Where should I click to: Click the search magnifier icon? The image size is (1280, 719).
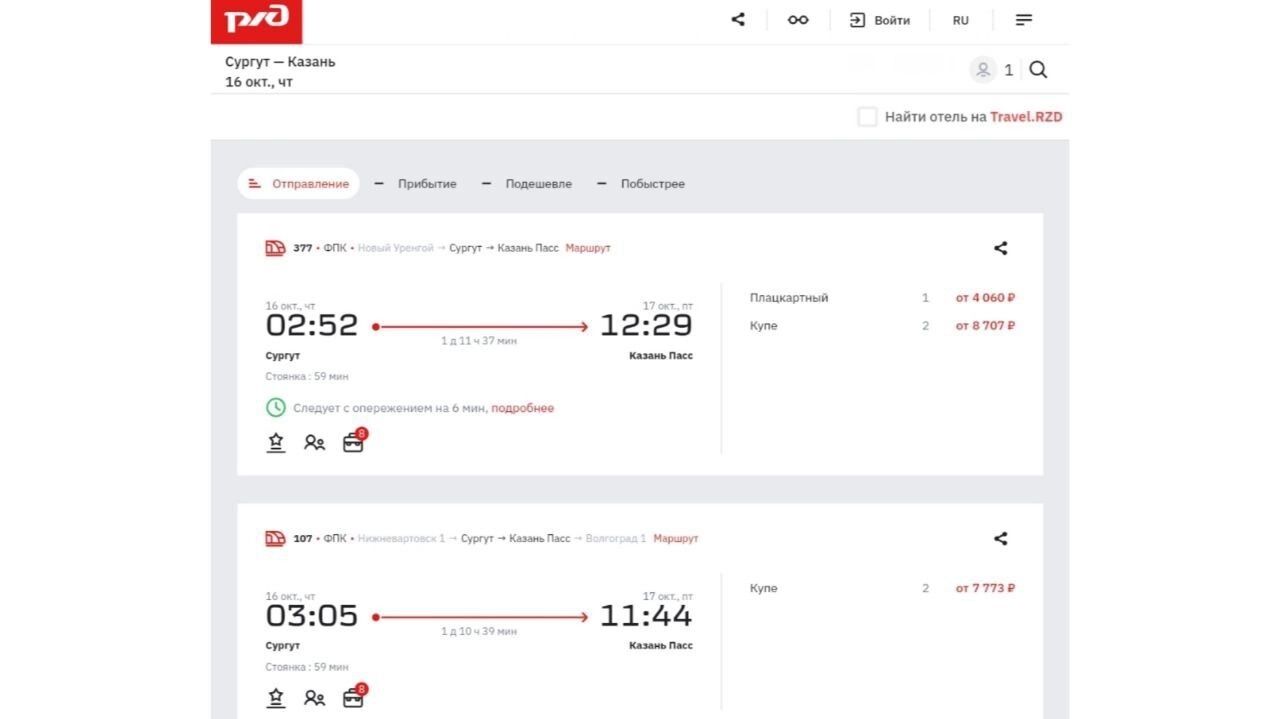tap(1038, 70)
